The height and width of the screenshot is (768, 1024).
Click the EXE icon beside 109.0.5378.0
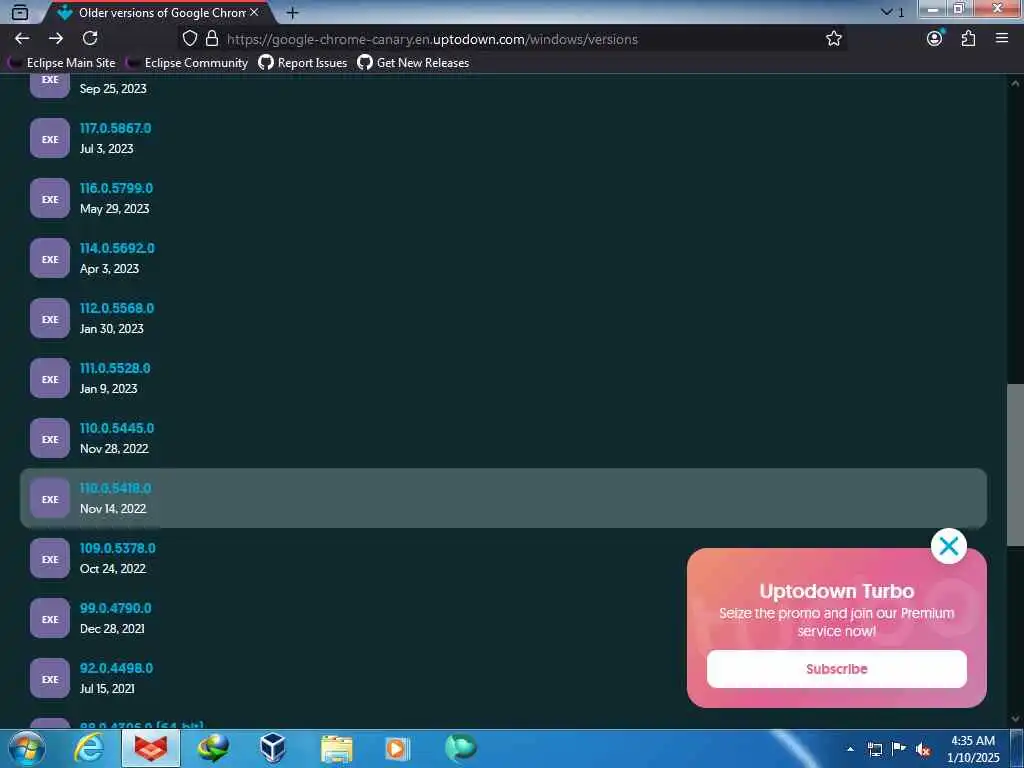50,559
